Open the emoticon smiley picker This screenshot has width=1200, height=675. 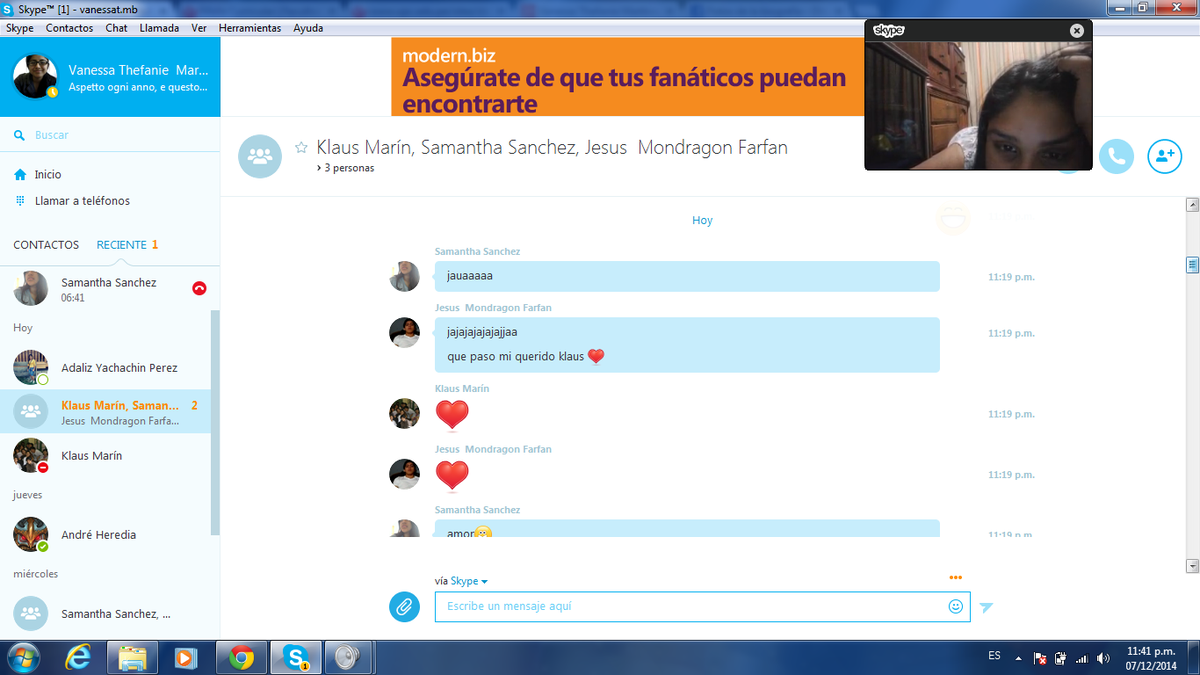coord(956,606)
